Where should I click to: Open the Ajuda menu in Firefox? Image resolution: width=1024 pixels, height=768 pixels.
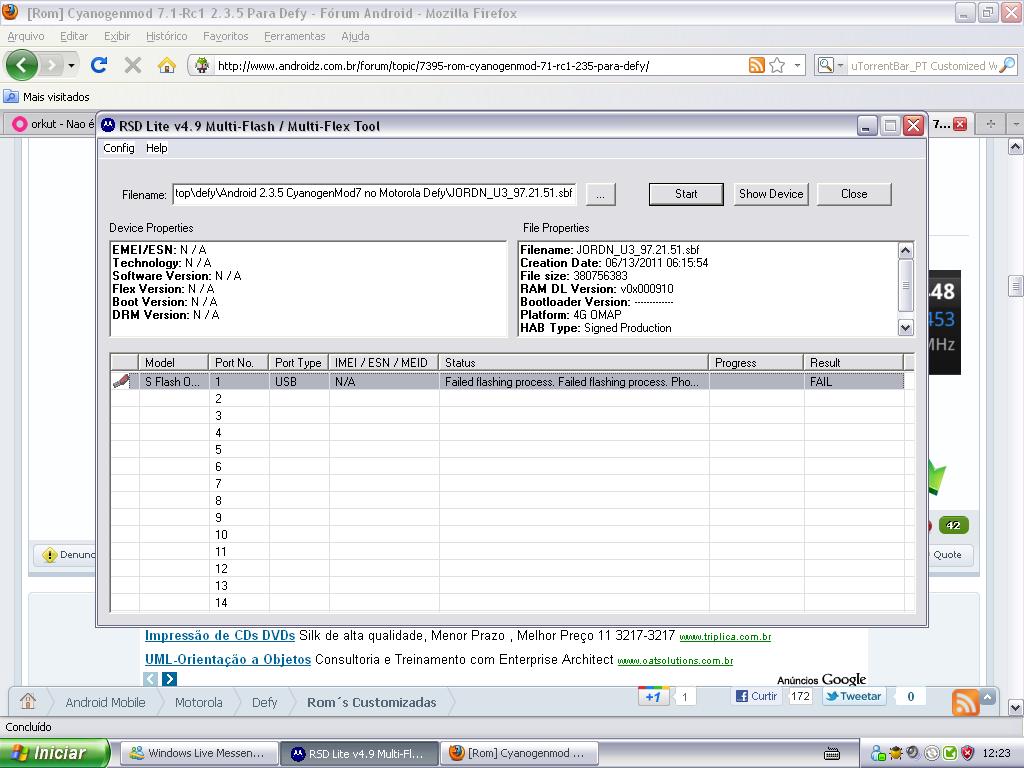[x=355, y=36]
